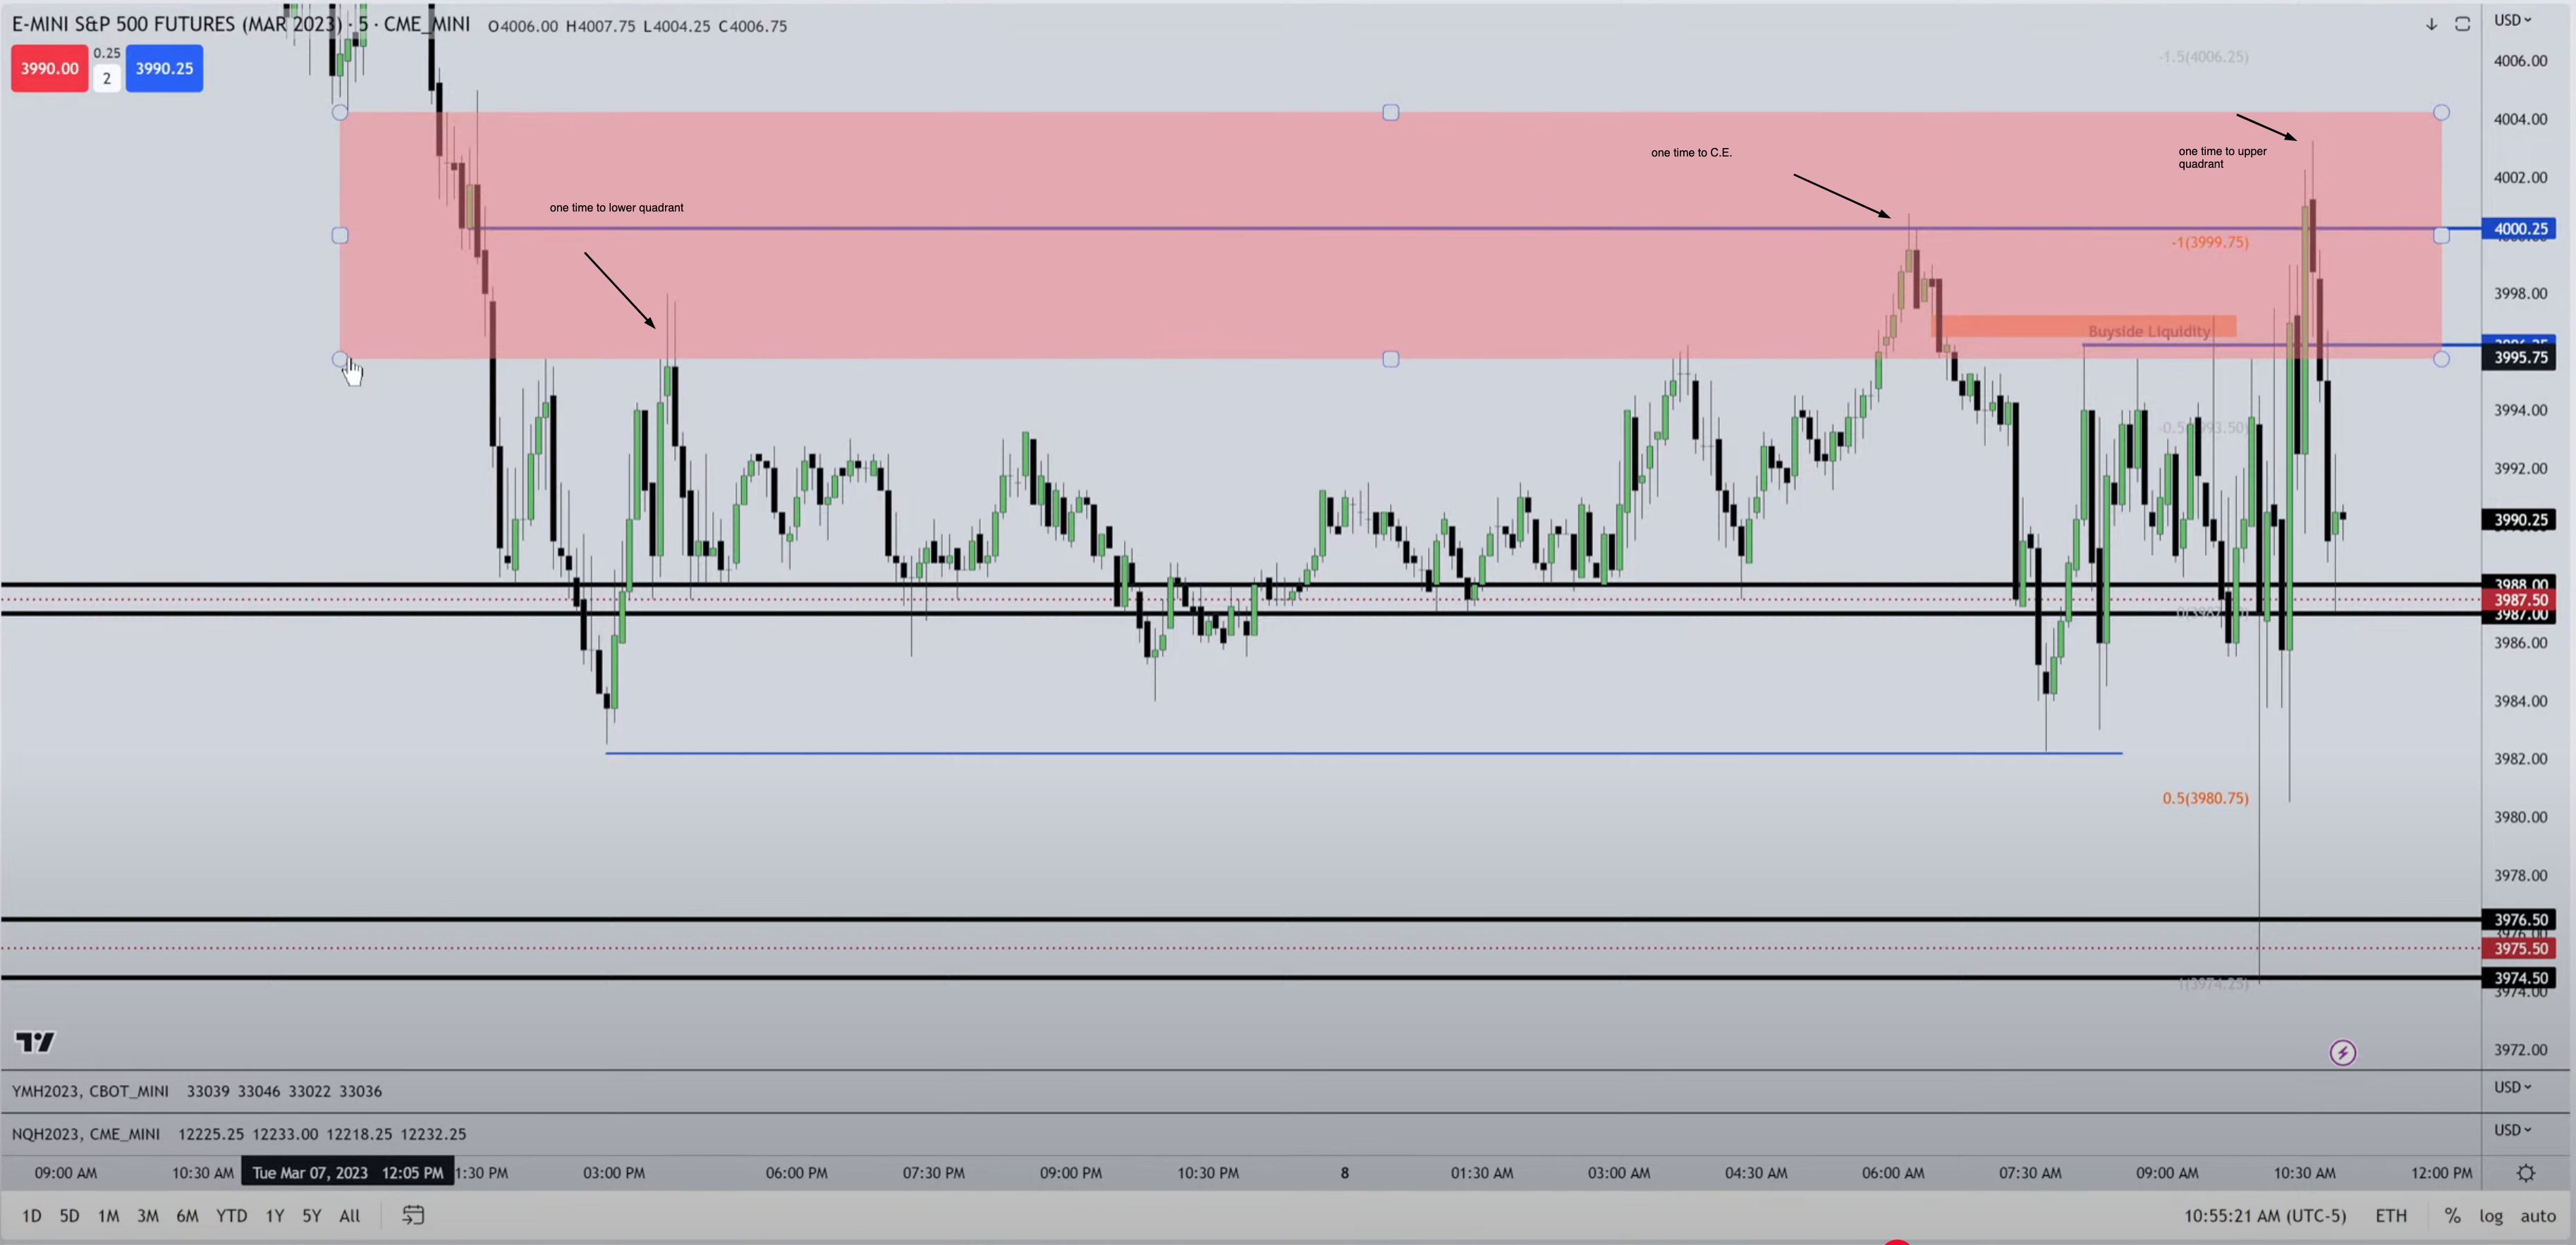
Task: Click the 3974.50 price label on scale
Action: tap(2520, 978)
